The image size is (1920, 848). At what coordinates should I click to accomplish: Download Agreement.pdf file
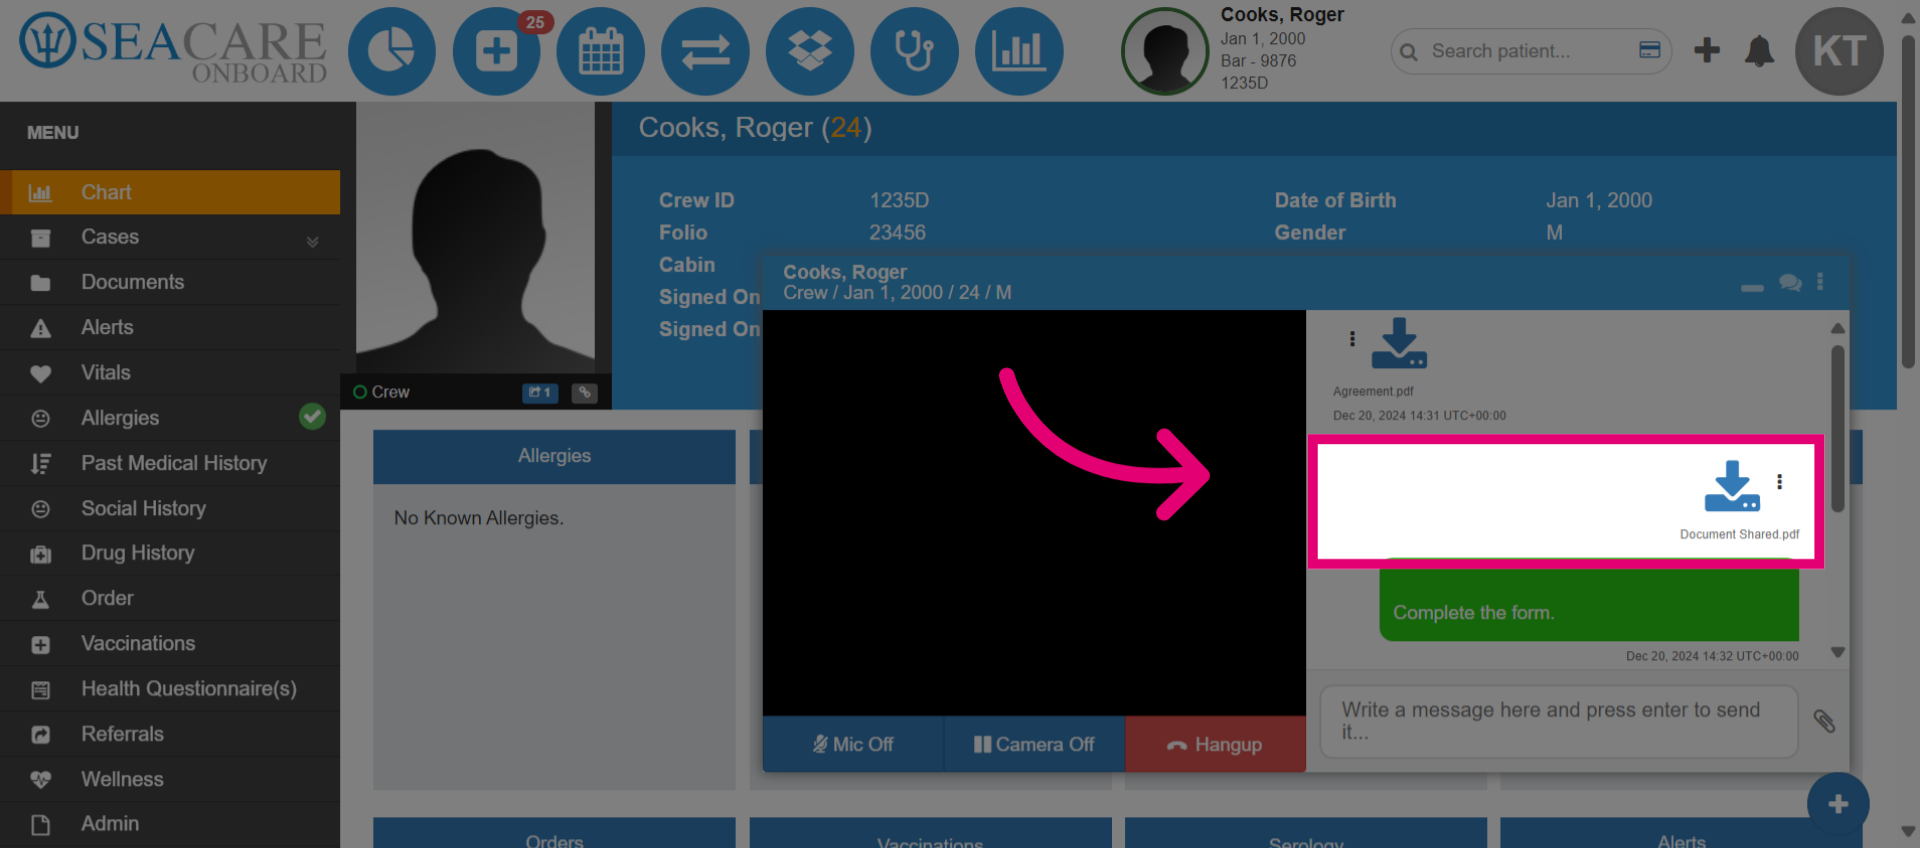(x=1398, y=343)
